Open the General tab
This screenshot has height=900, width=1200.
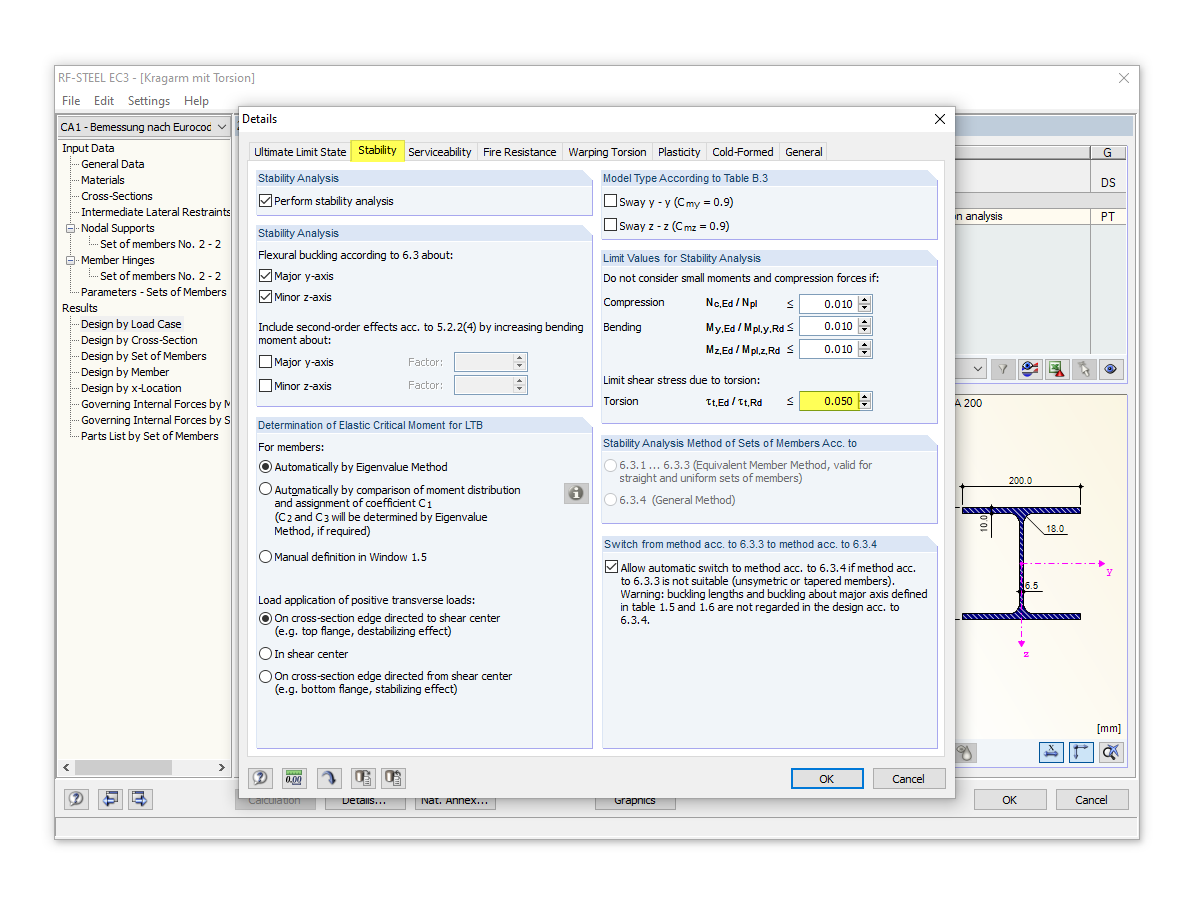[x=804, y=152]
